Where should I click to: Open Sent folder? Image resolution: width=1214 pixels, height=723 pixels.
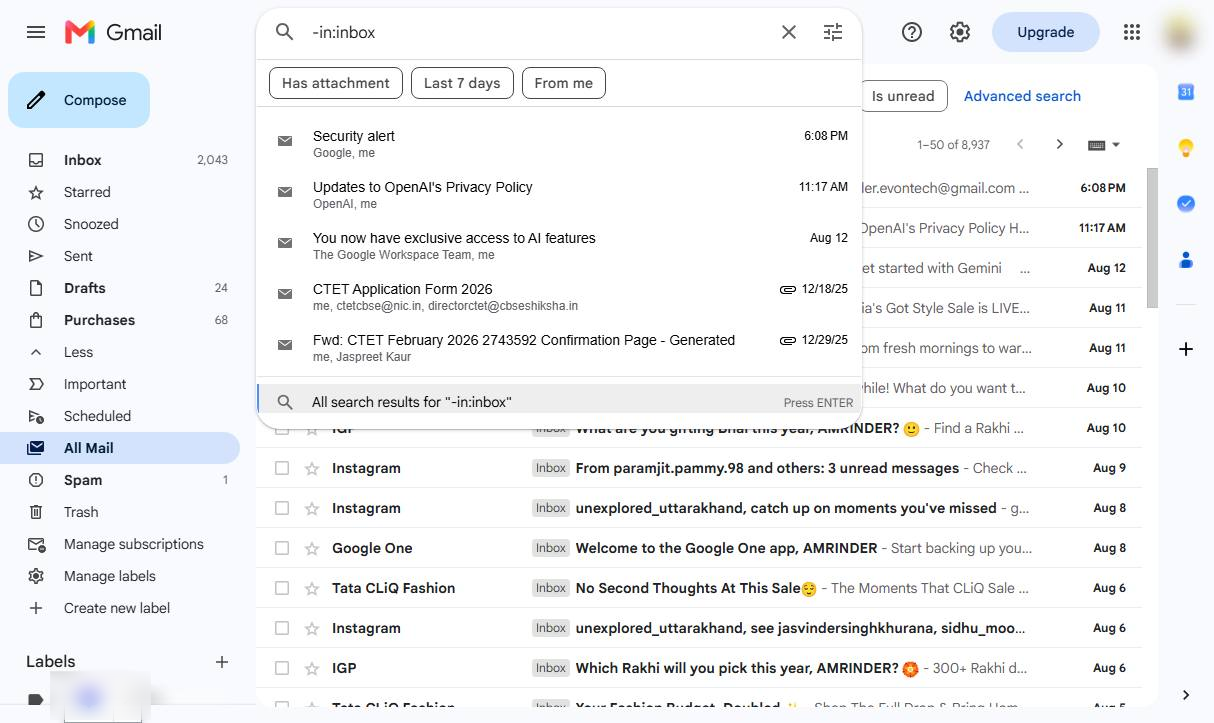coord(120,256)
